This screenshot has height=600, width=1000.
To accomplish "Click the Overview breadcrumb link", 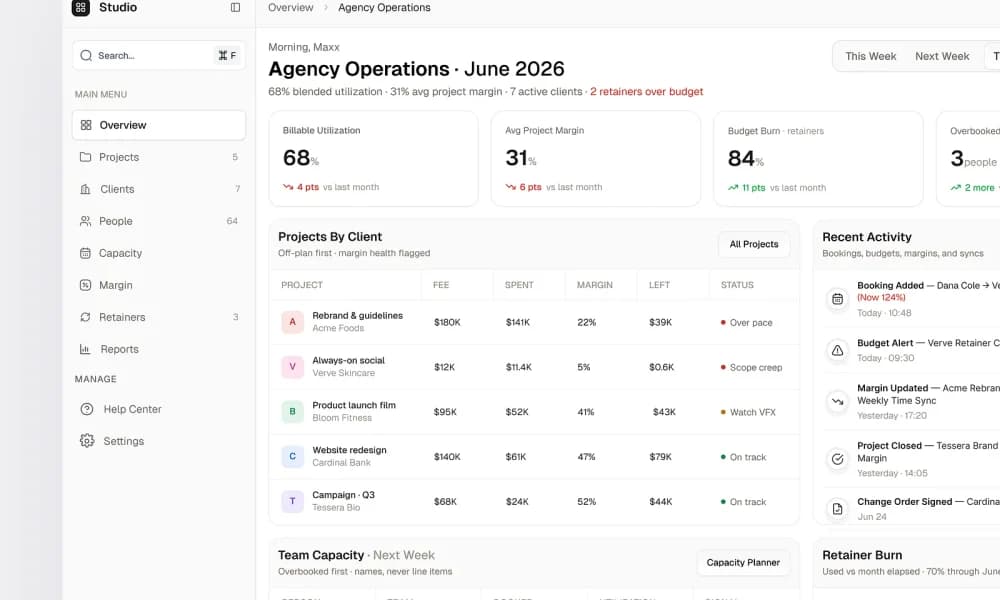I will pos(290,8).
